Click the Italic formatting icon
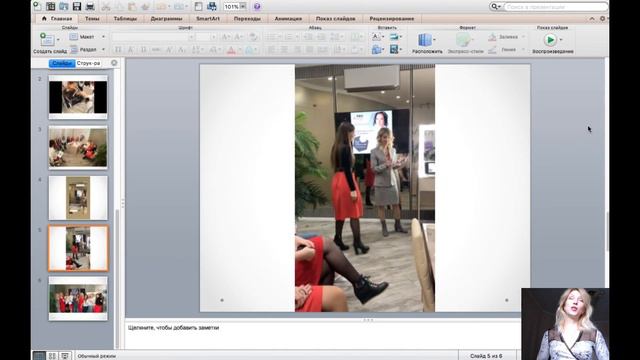This screenshot has height=360, width=640. pos(131,50)
